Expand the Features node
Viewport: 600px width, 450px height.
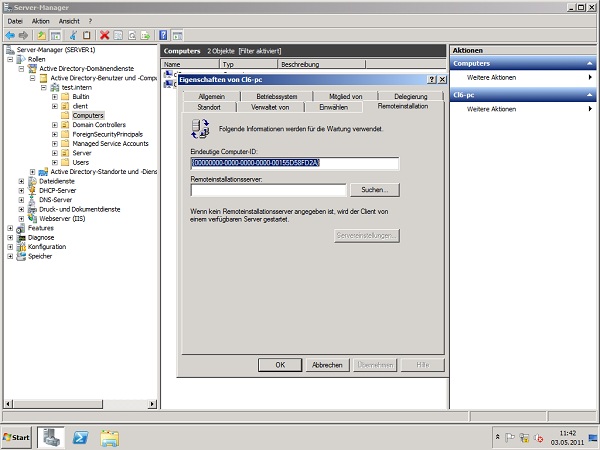[10, 228]
